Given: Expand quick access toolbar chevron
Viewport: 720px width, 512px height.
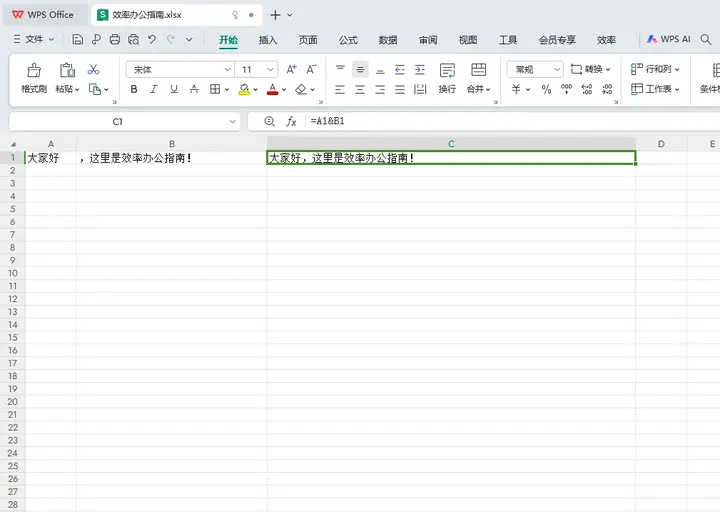Looking at the screenshot, I should tap(189, 40).
